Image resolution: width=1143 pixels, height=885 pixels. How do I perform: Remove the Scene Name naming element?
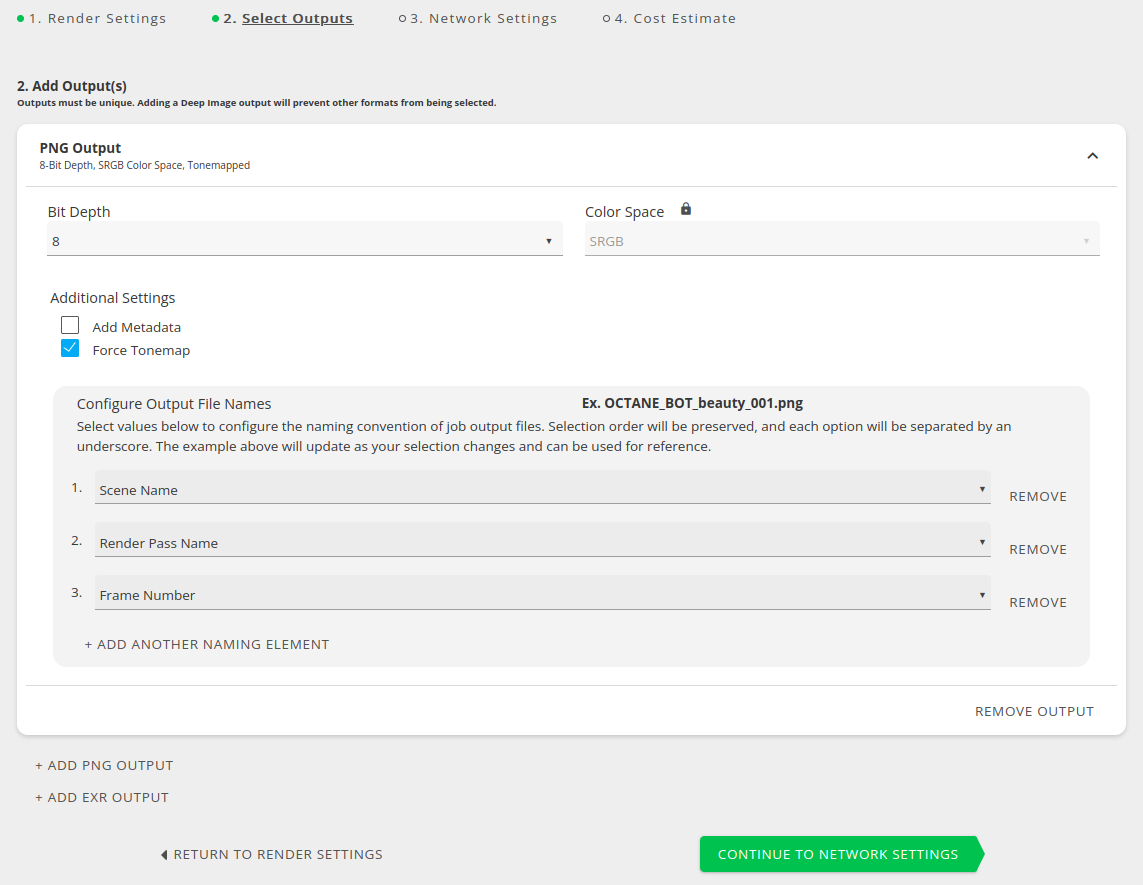click(1037, 496)
